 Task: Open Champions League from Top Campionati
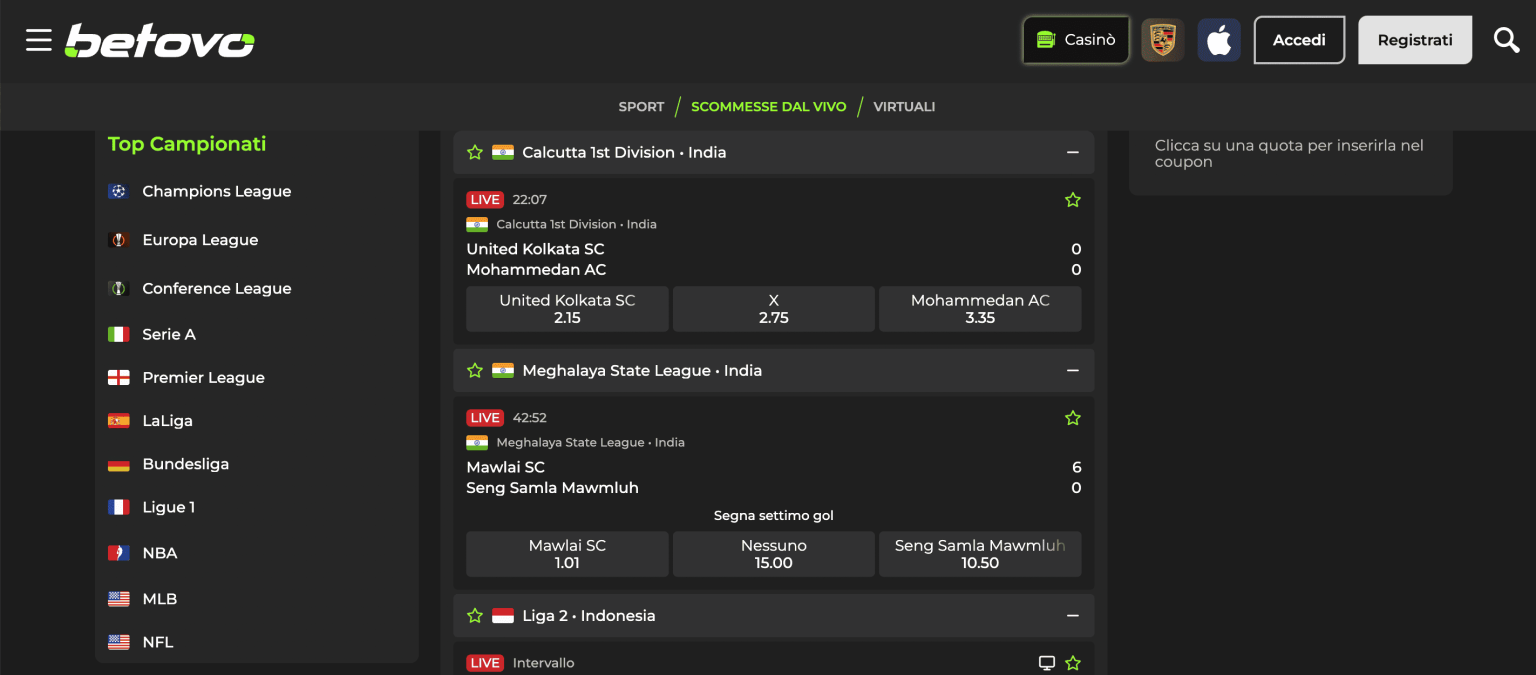pyautogui.click(x=217, y=191)
